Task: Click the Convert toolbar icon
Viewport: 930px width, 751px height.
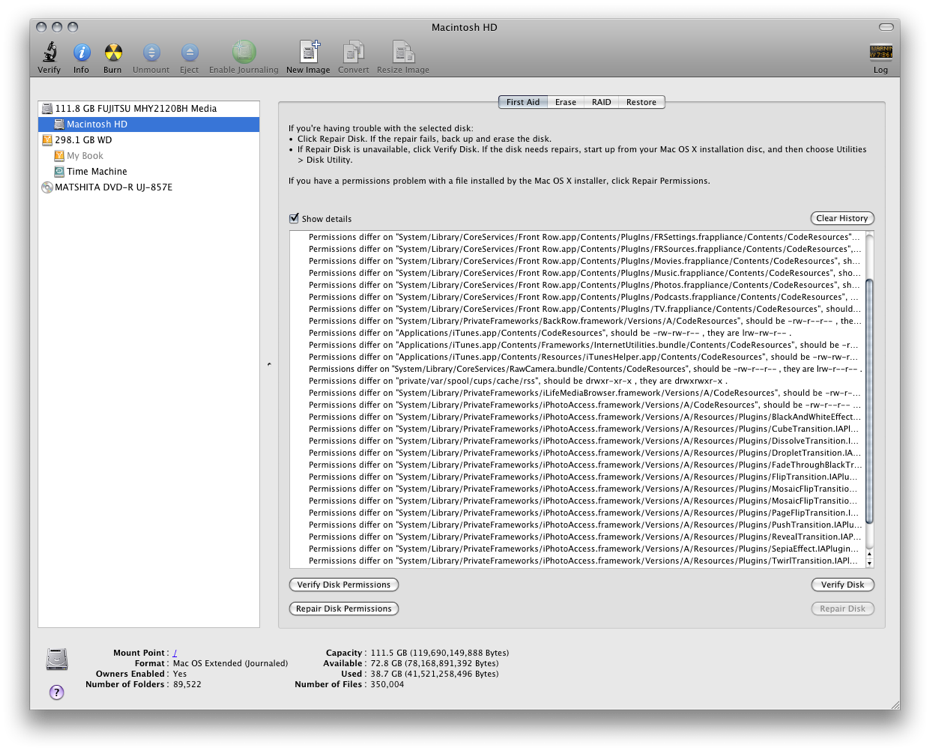Action: [x=353, y=52]
